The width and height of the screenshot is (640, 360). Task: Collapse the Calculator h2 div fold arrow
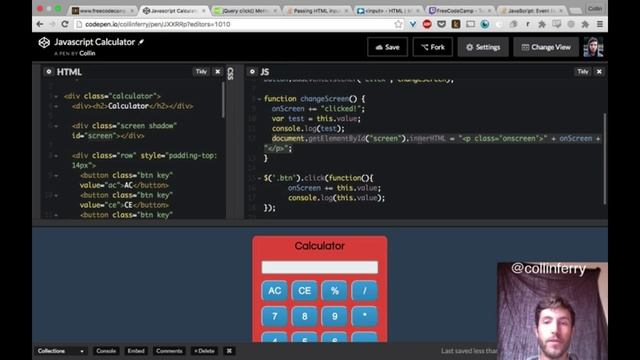click(56, 106)
